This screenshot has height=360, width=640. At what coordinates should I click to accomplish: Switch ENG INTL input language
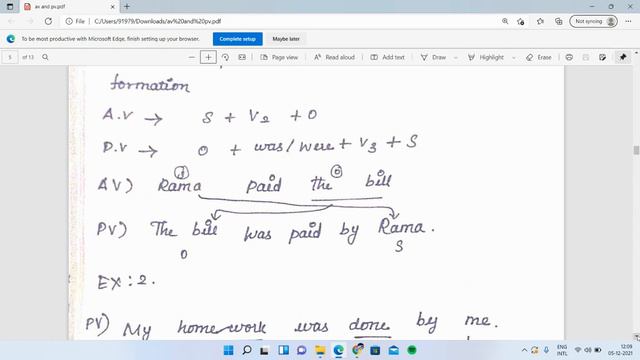(562, 350)
